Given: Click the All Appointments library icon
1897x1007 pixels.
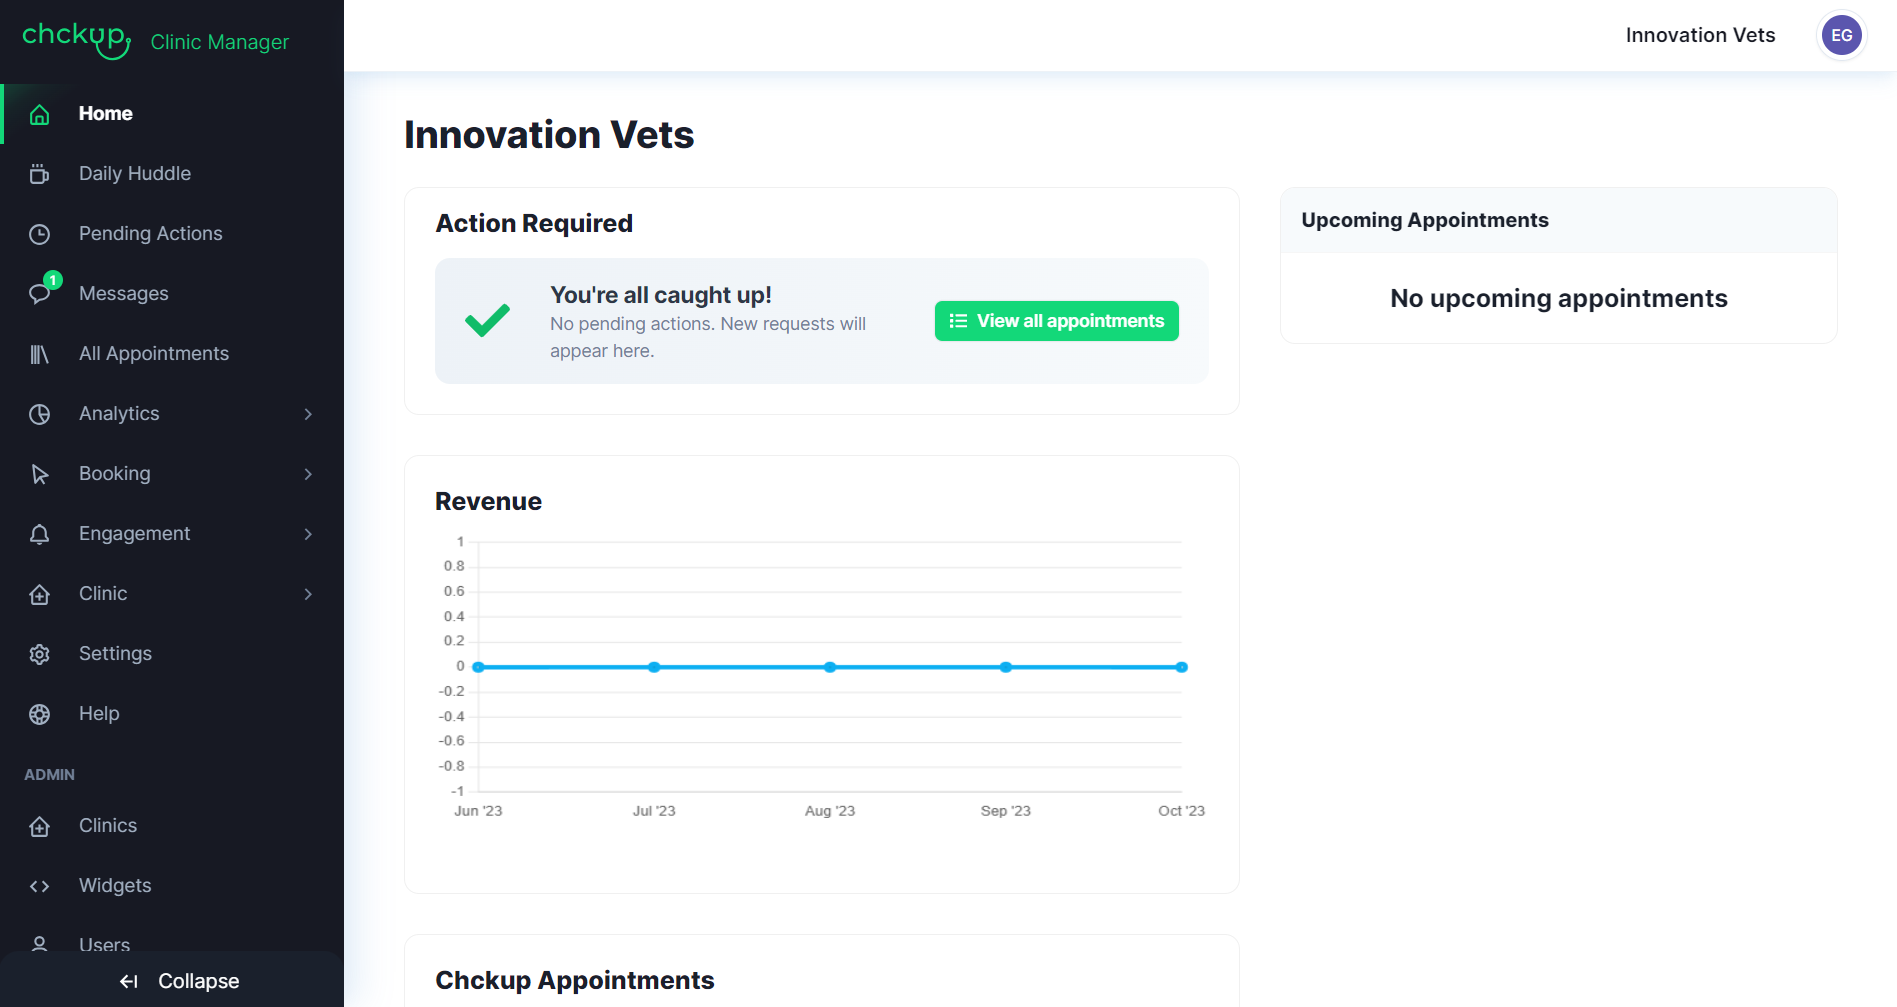Looking at the screenshot, I should 40,354.
